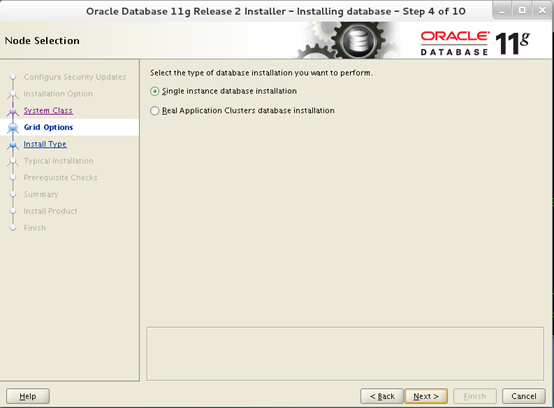Select Single instance database installation radio button
Screen dimensions: 554x408
[154, 91]
